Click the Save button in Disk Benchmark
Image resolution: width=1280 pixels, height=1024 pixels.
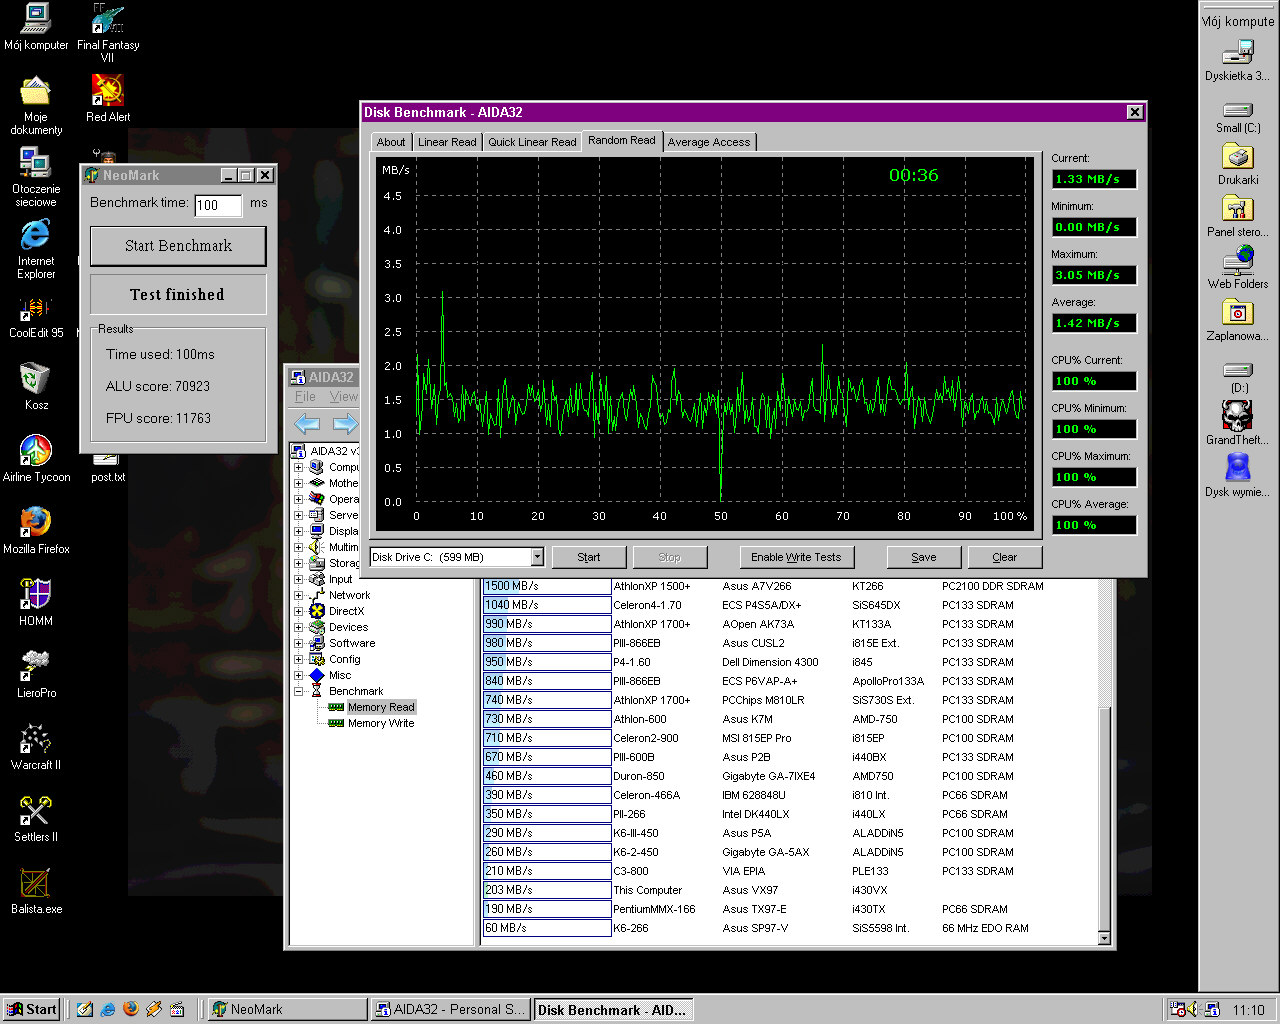coord(924,557)
